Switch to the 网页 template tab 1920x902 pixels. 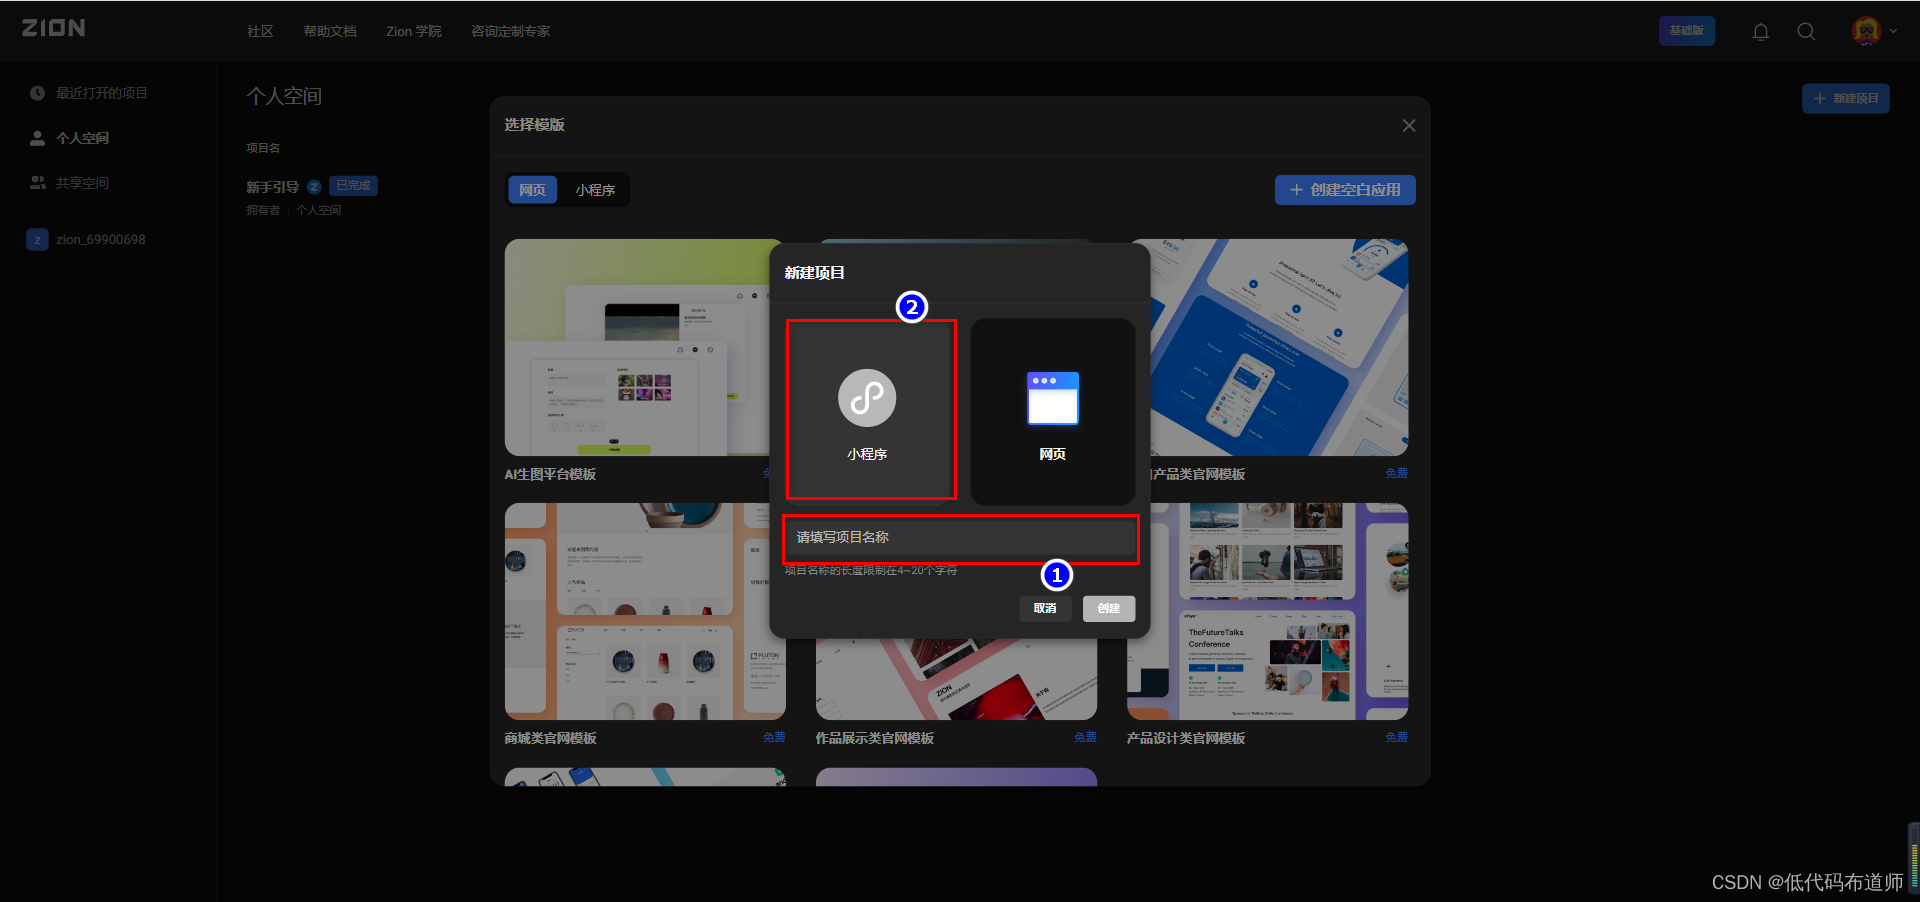[x=532, y=190]
